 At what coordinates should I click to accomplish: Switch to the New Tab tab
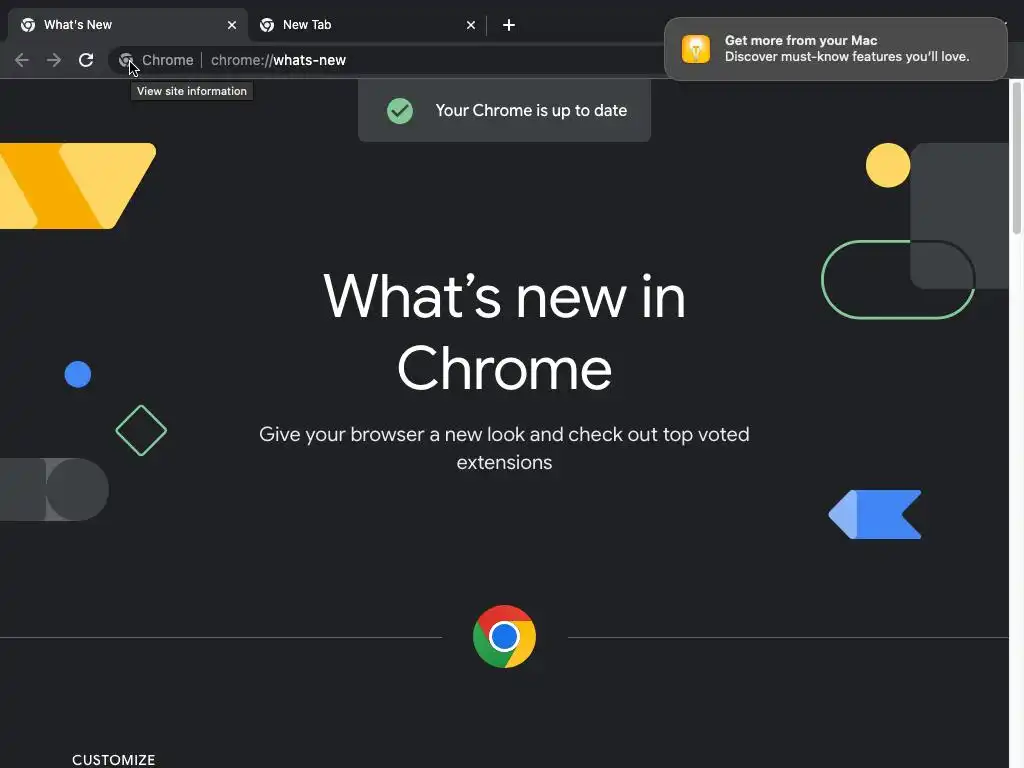[367, 25]
